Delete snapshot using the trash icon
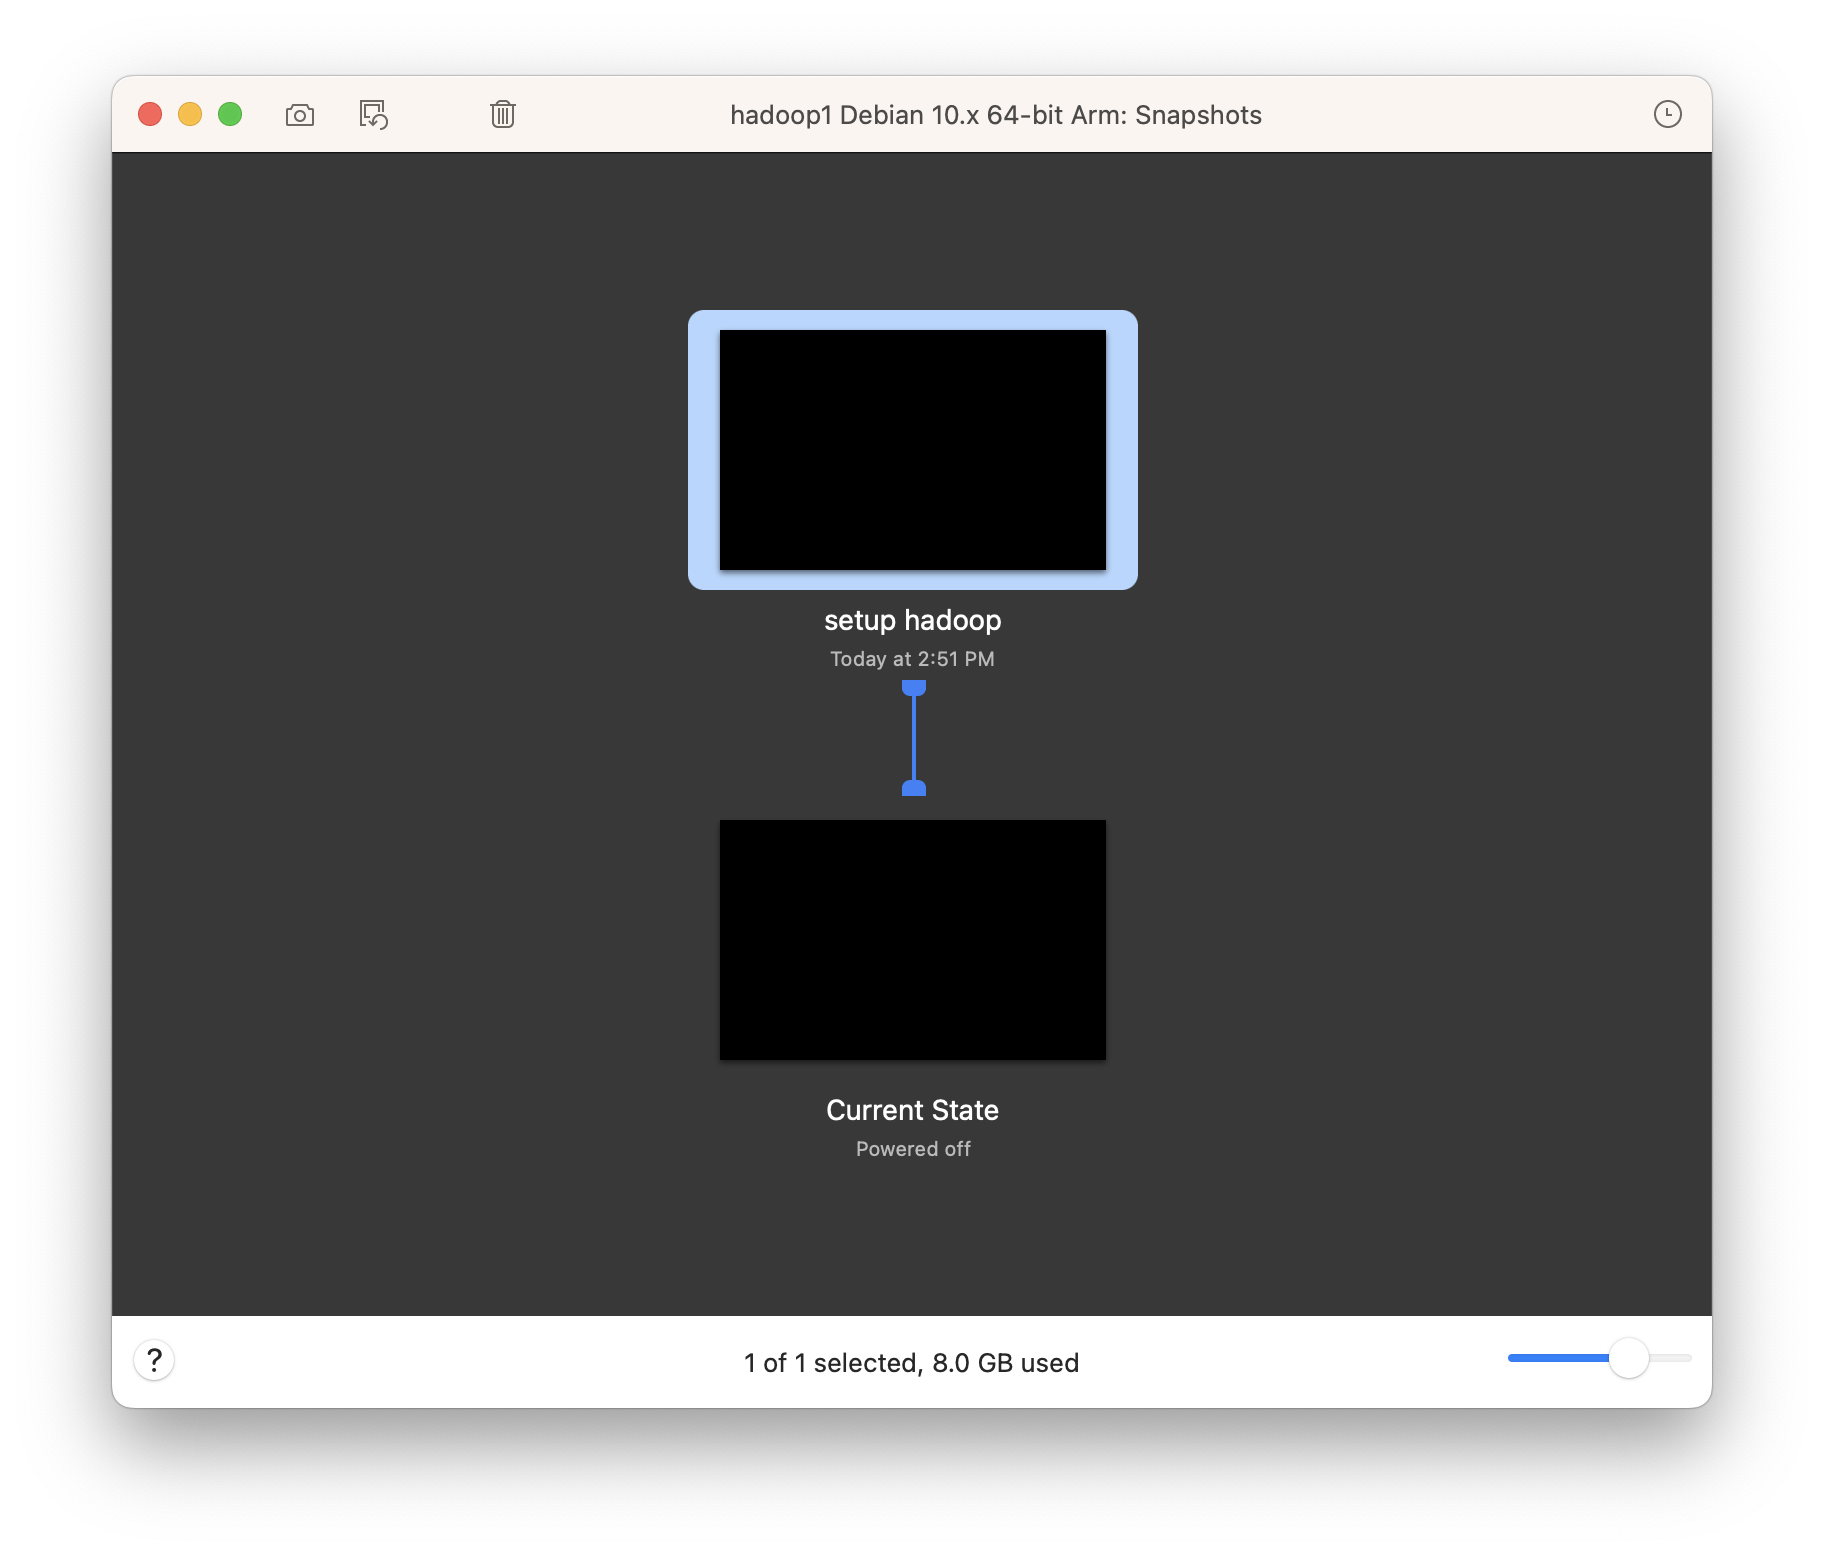 pos(503,115)
